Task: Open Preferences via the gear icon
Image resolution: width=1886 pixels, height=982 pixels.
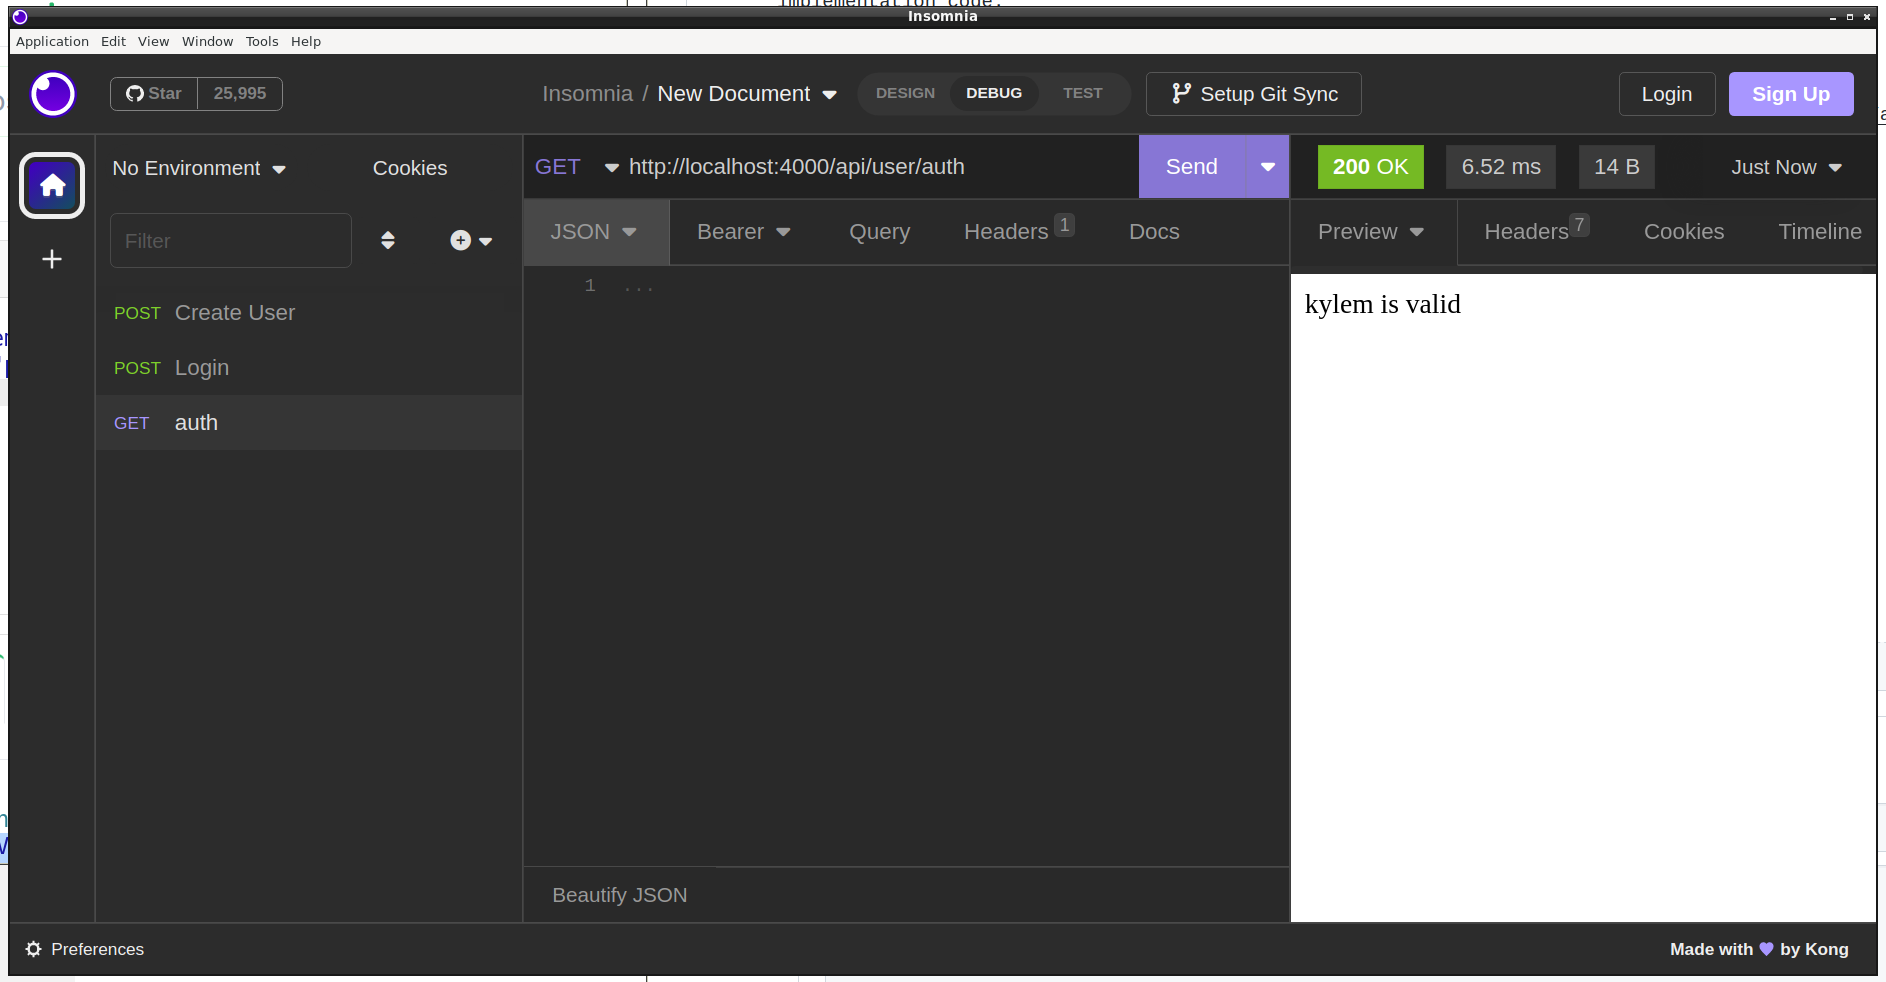Action: click(32, 948)
